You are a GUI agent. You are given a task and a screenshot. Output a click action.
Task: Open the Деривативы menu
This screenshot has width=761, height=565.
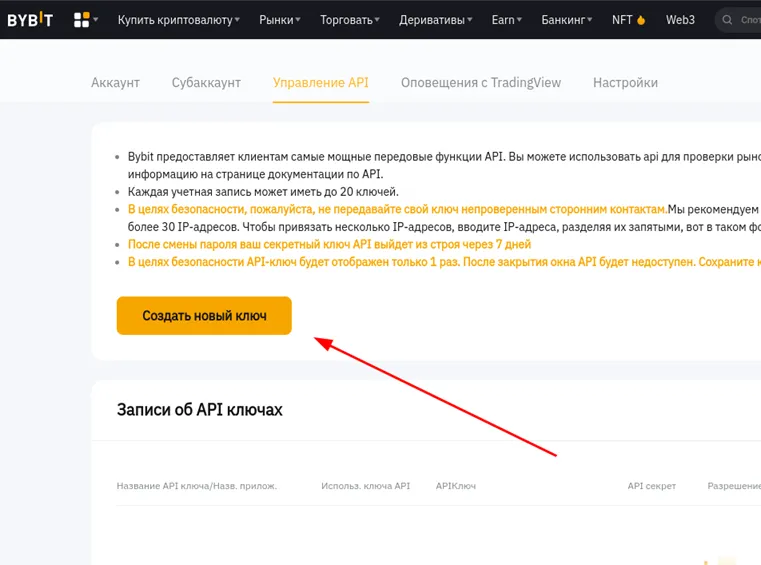coord(435,19)
